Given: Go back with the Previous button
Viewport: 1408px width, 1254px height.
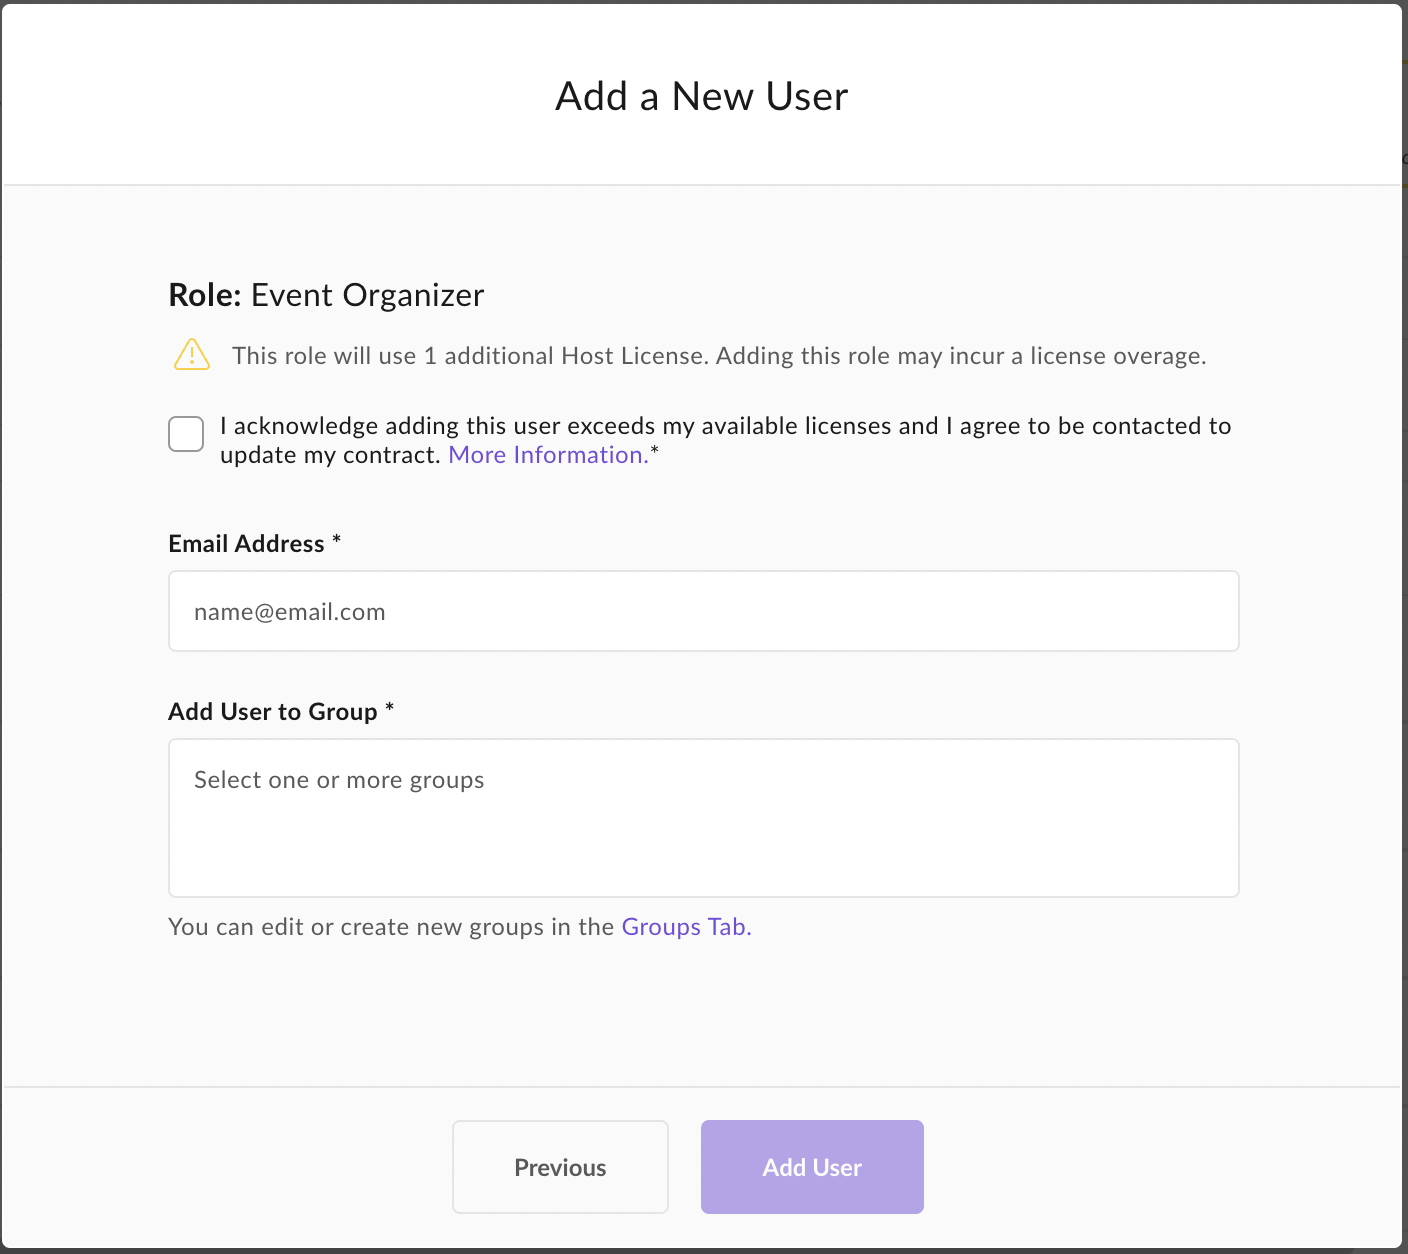Looking at the screenshot, I should pos(560,1167).
